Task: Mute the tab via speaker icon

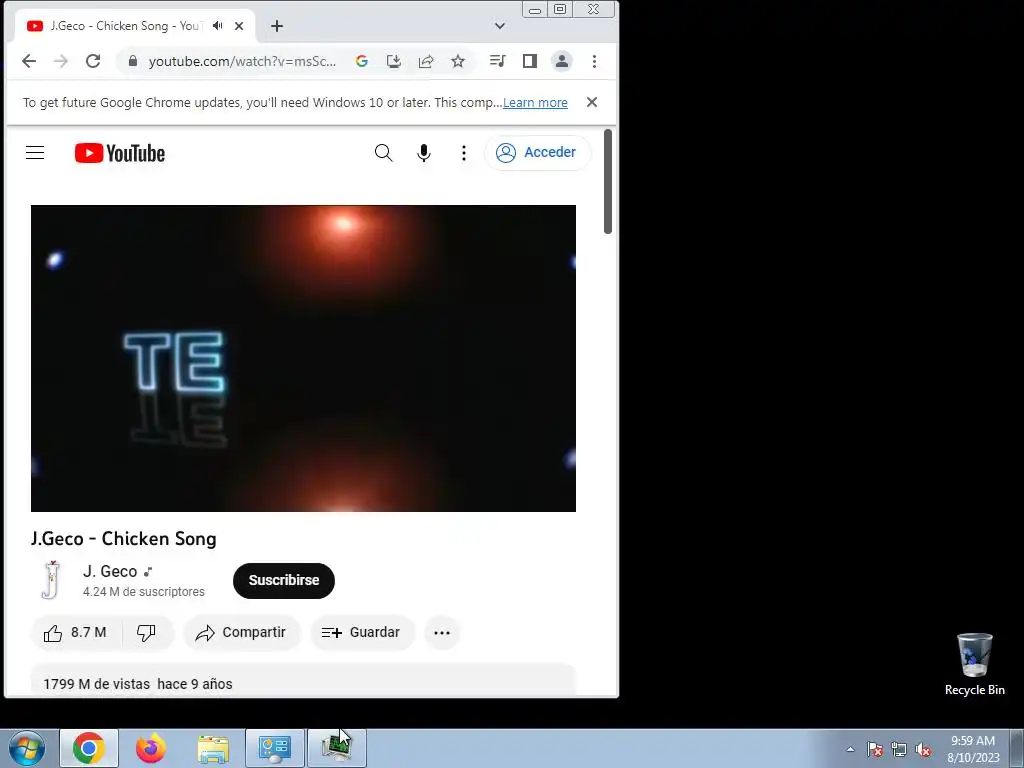Action: [x=217, y=25]
